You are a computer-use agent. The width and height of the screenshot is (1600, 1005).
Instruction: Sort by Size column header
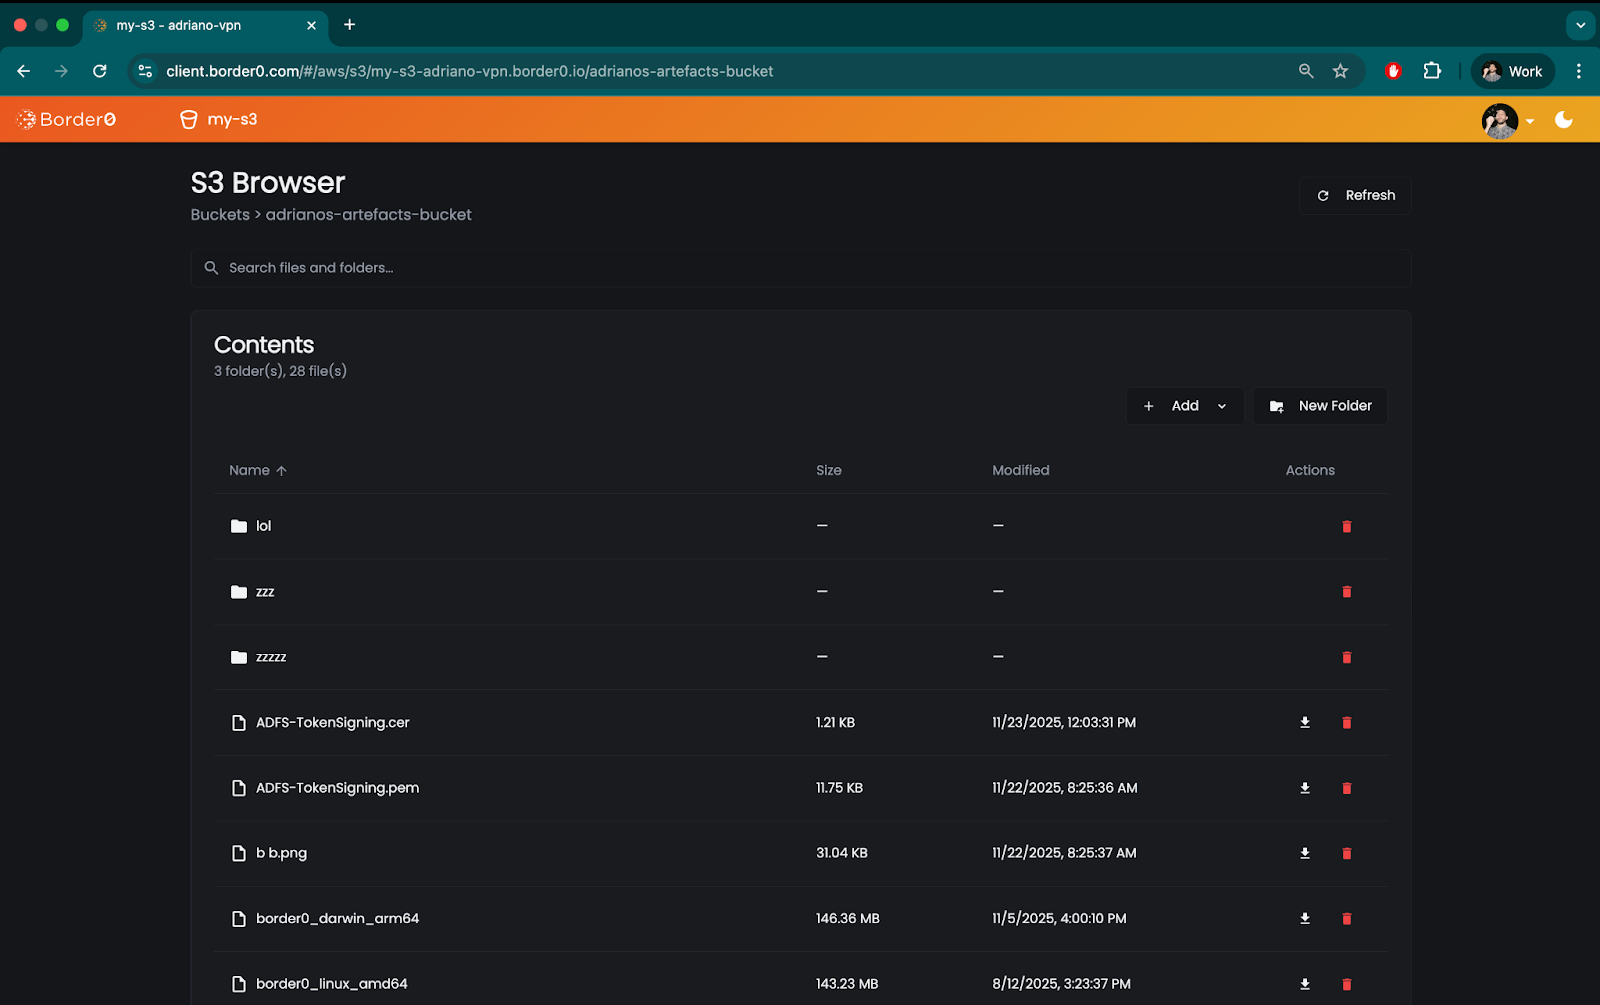click(x=828, y=470)
